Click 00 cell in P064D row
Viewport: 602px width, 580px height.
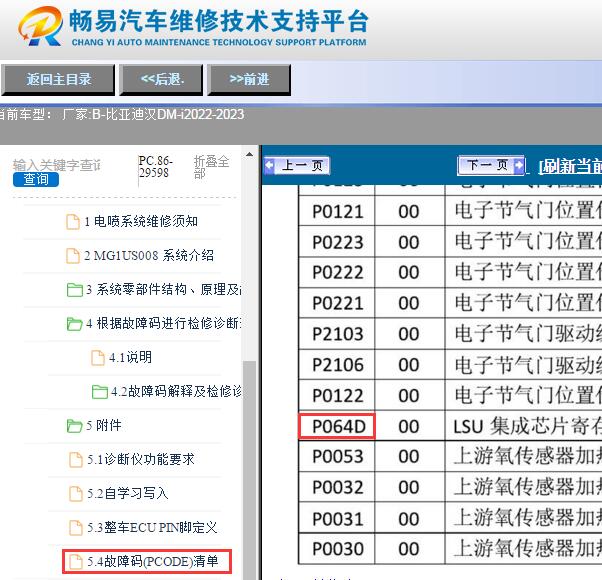(x=409, y=426)
